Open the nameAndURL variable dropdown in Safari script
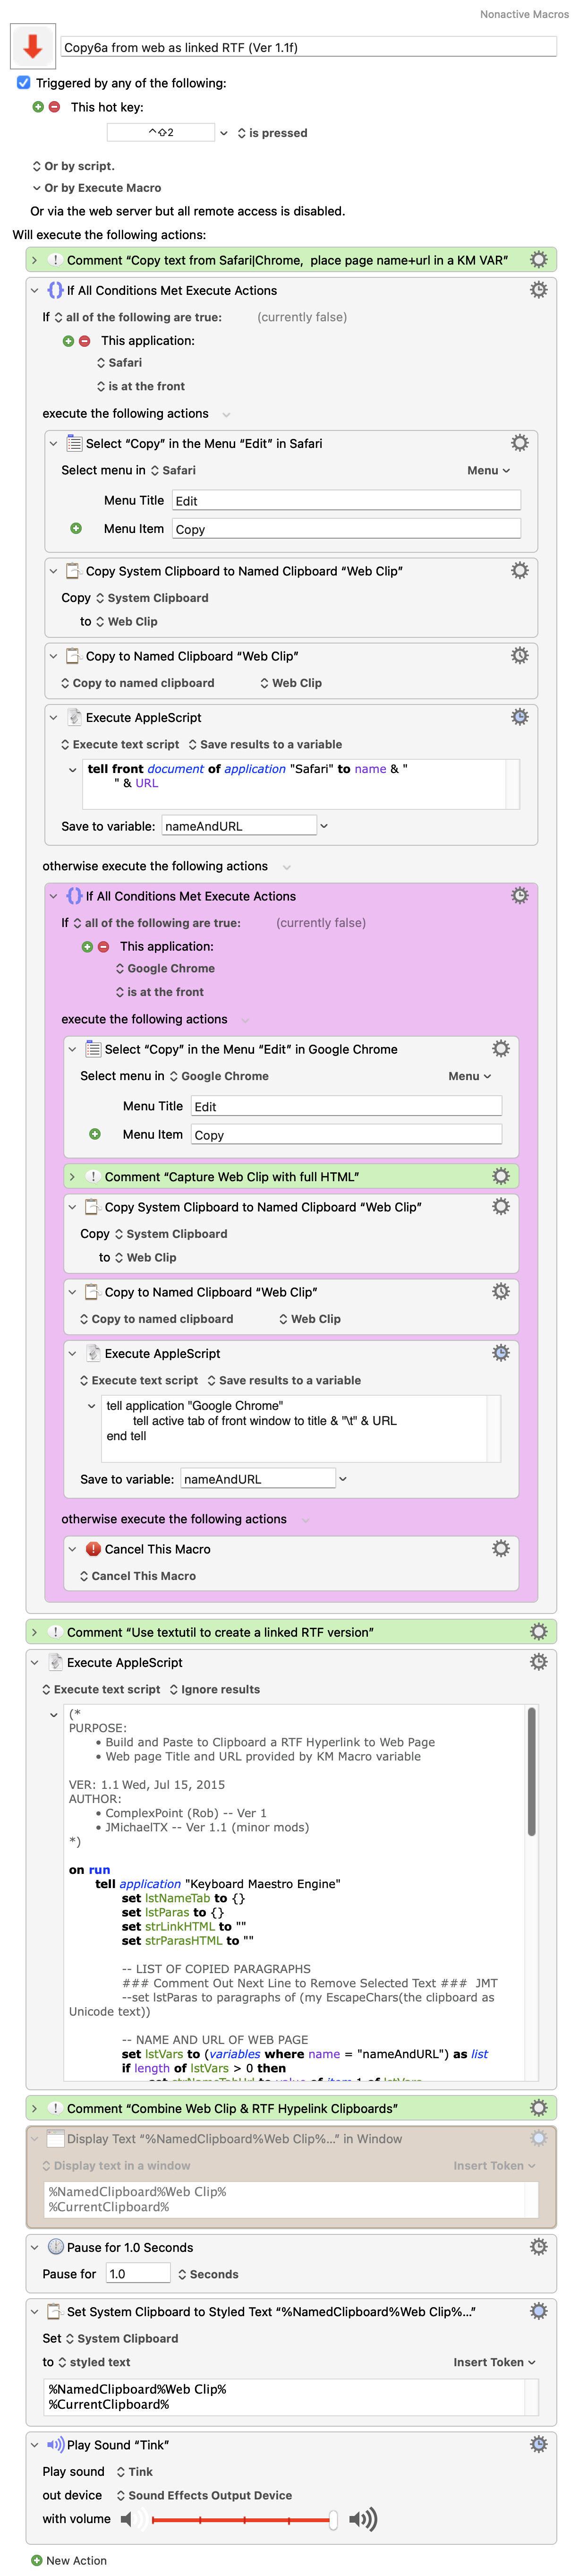The width and height of the screenshot is (579, 2576). 324,826
